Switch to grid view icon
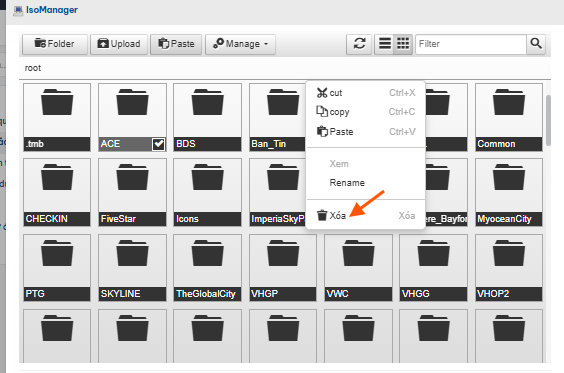 pos(403,44)
